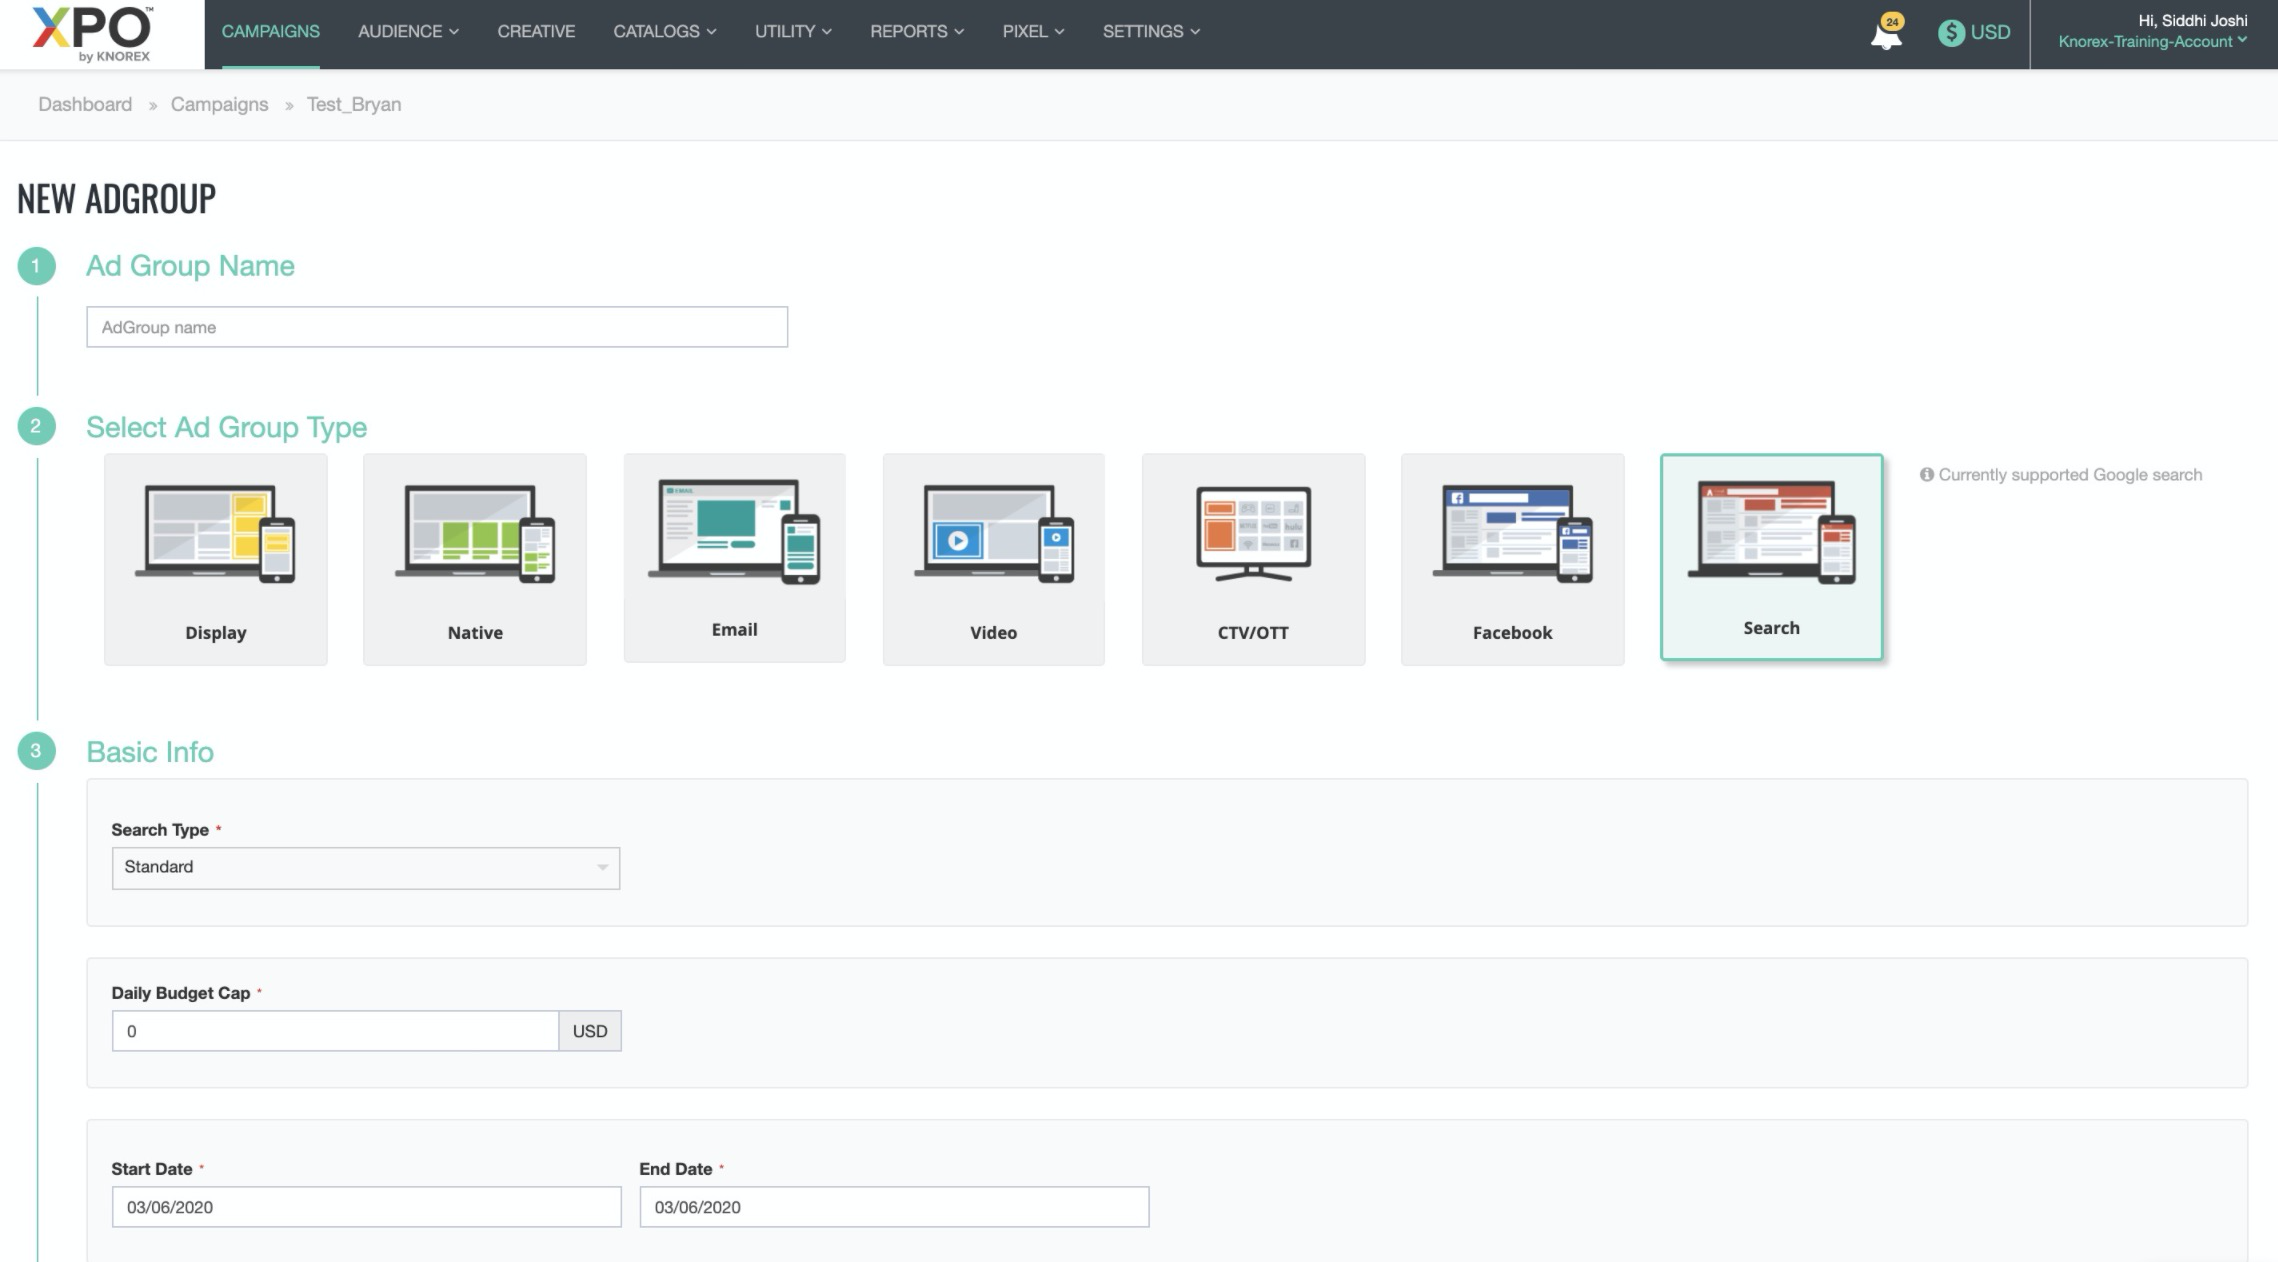Expand the Audience menu dropdown

tap(408, 32)
